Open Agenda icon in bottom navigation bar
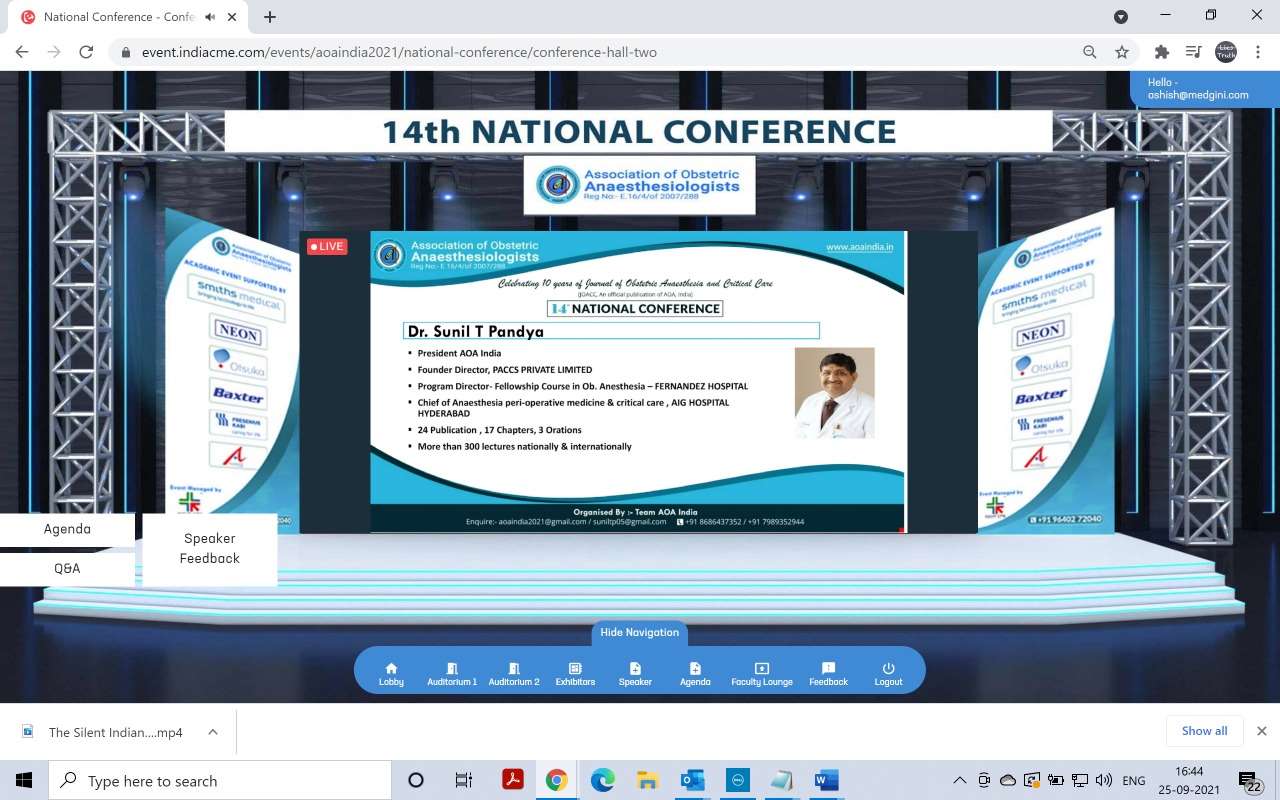Viewport: 1280px width, 800px height. coord(695,674)
